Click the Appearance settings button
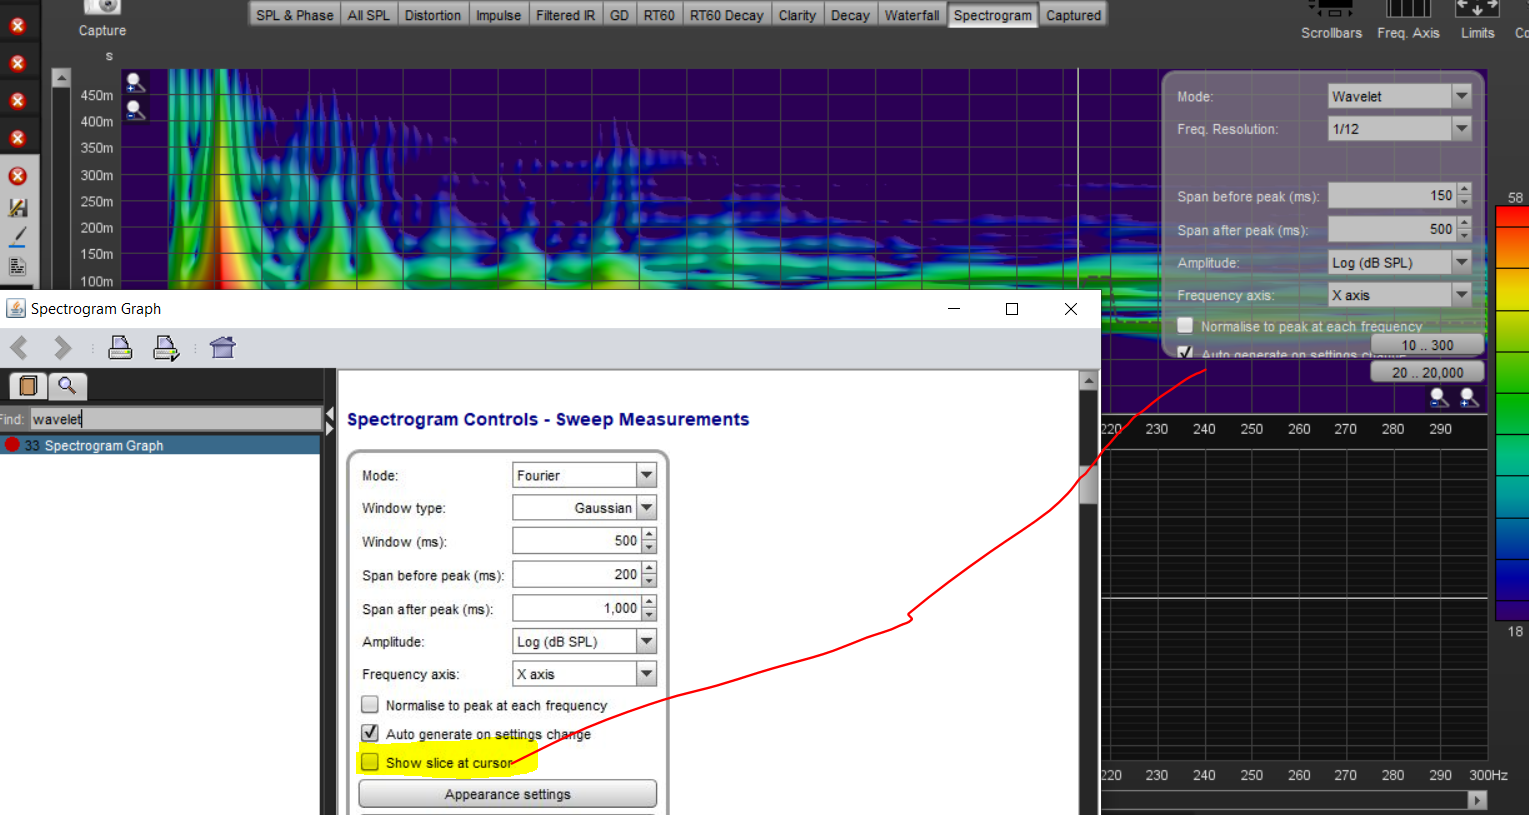The height and width of the screenshot is (815, 1529). 507,794
